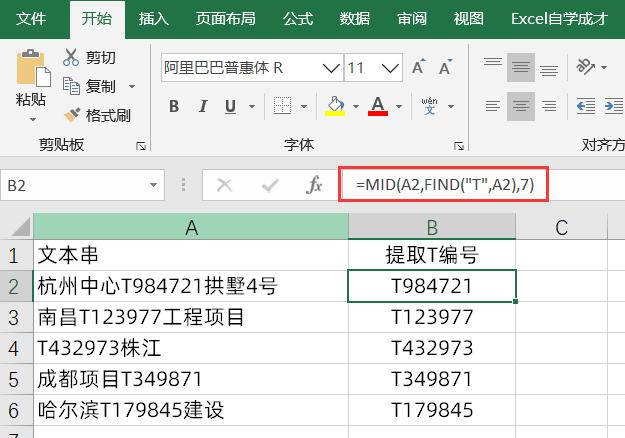625x438 pixels.
Task: Open phonetic guide dropdown arrow
Action: tap(451, 106)
